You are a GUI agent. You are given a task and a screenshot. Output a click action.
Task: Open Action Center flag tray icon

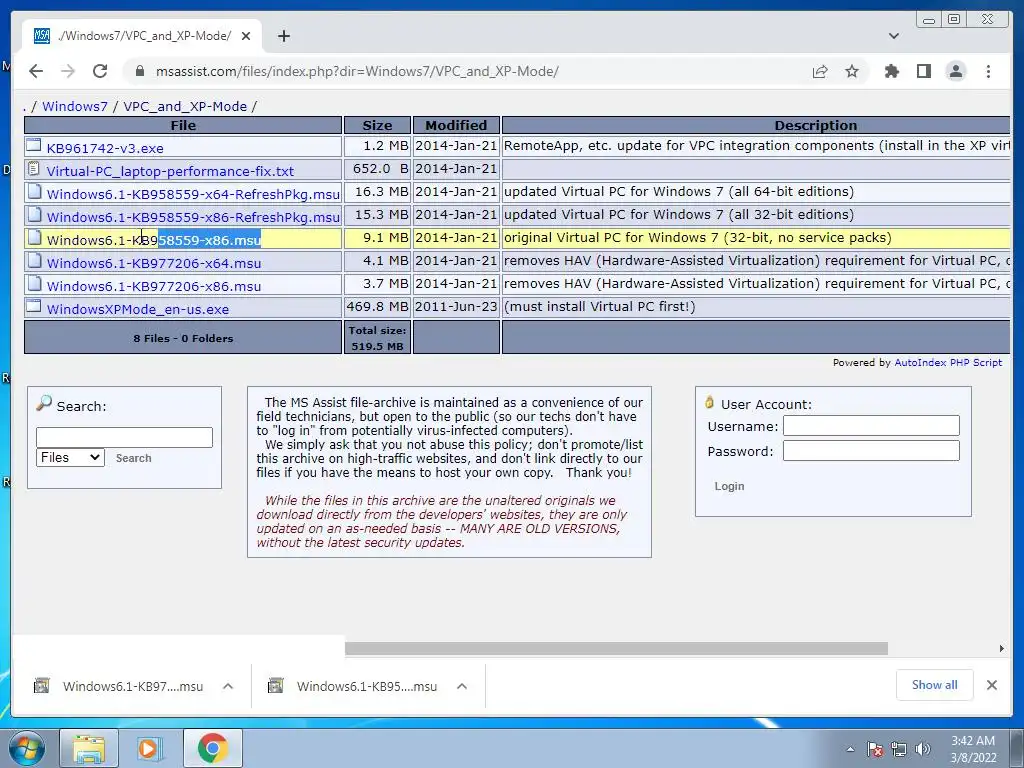(x=875, y=750)
